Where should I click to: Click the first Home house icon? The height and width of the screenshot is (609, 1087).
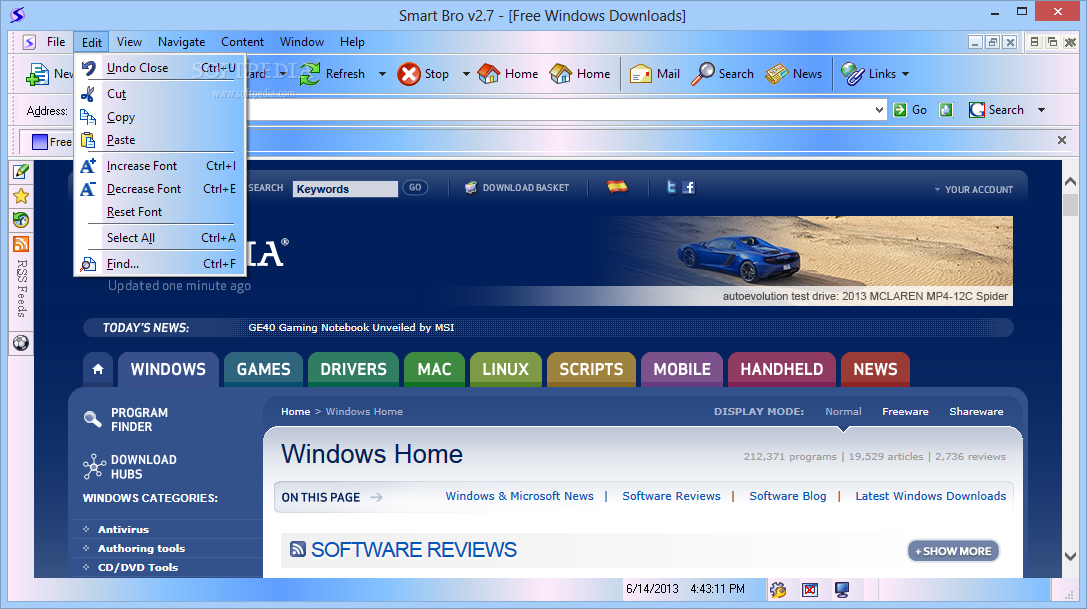pos(489,74)
